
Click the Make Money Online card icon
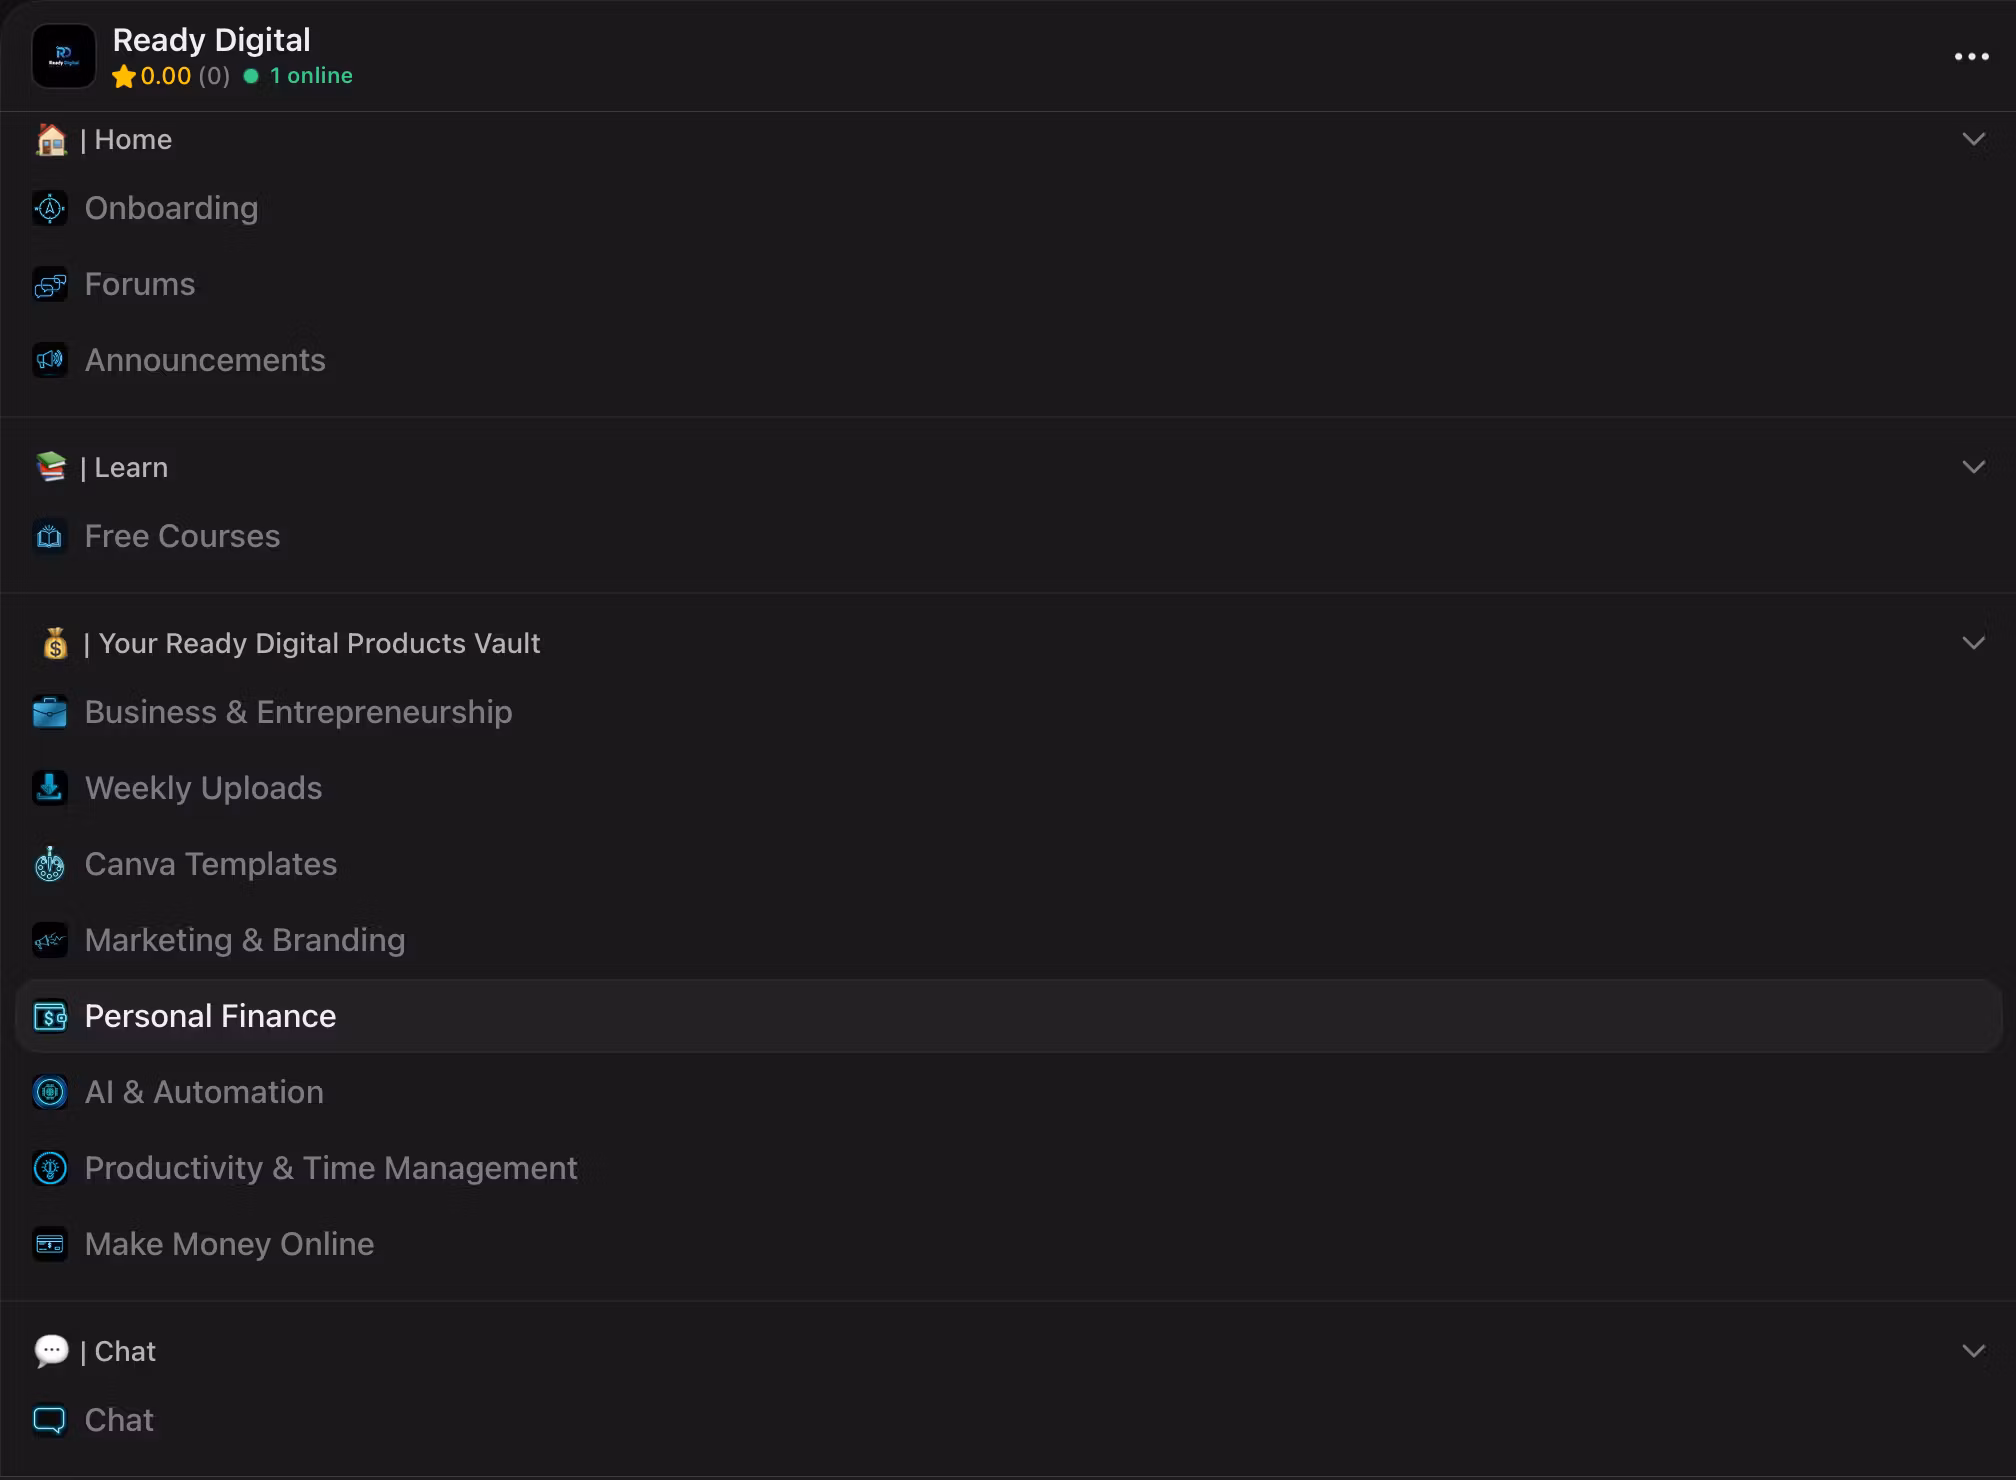point(50,1244)
